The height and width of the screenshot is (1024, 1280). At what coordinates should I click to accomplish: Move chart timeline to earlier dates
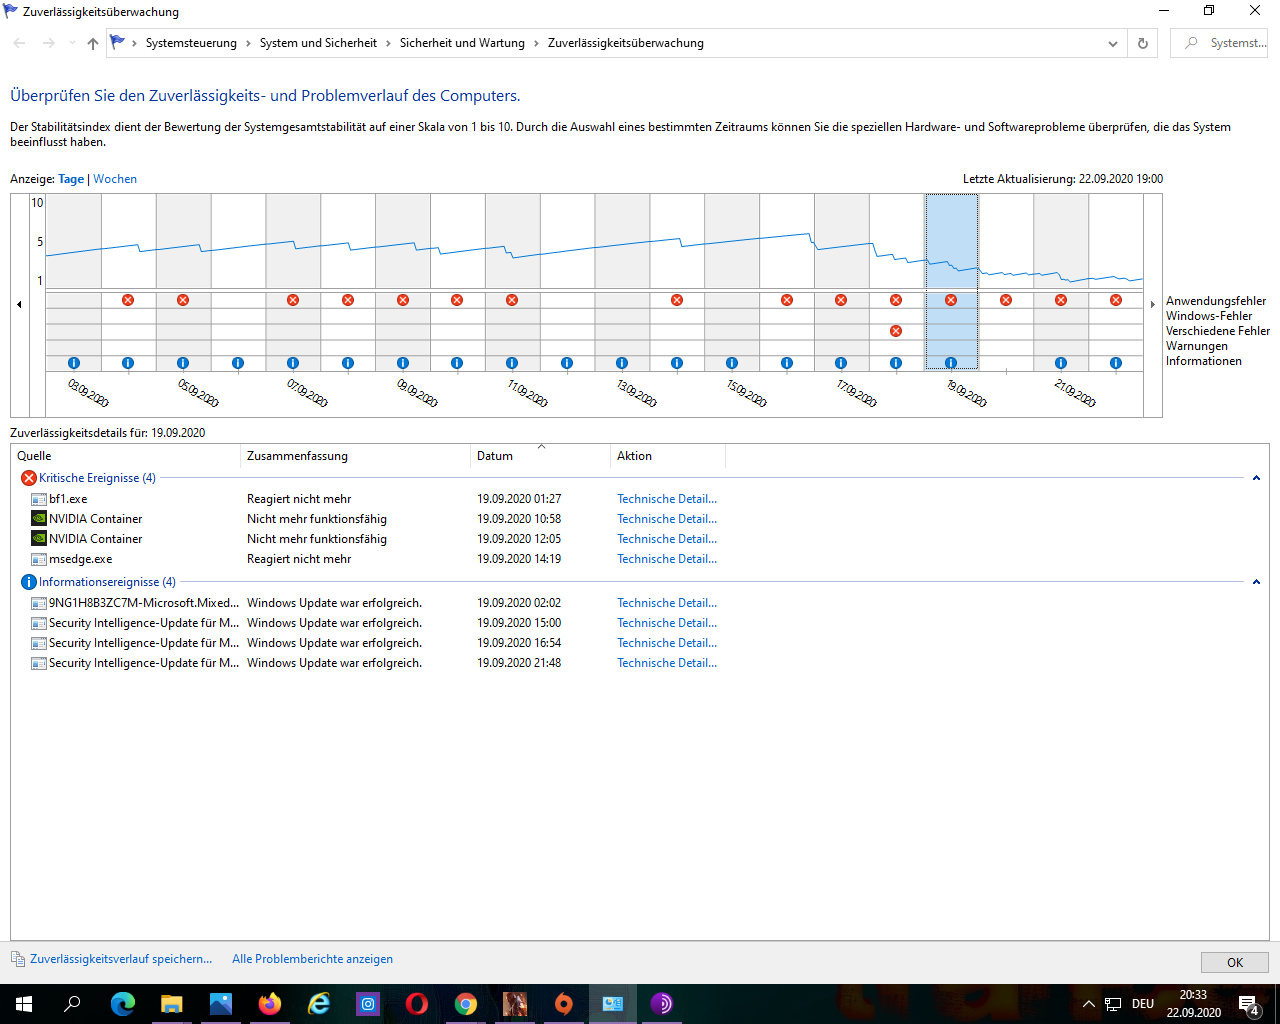click(x=19, y=305)
